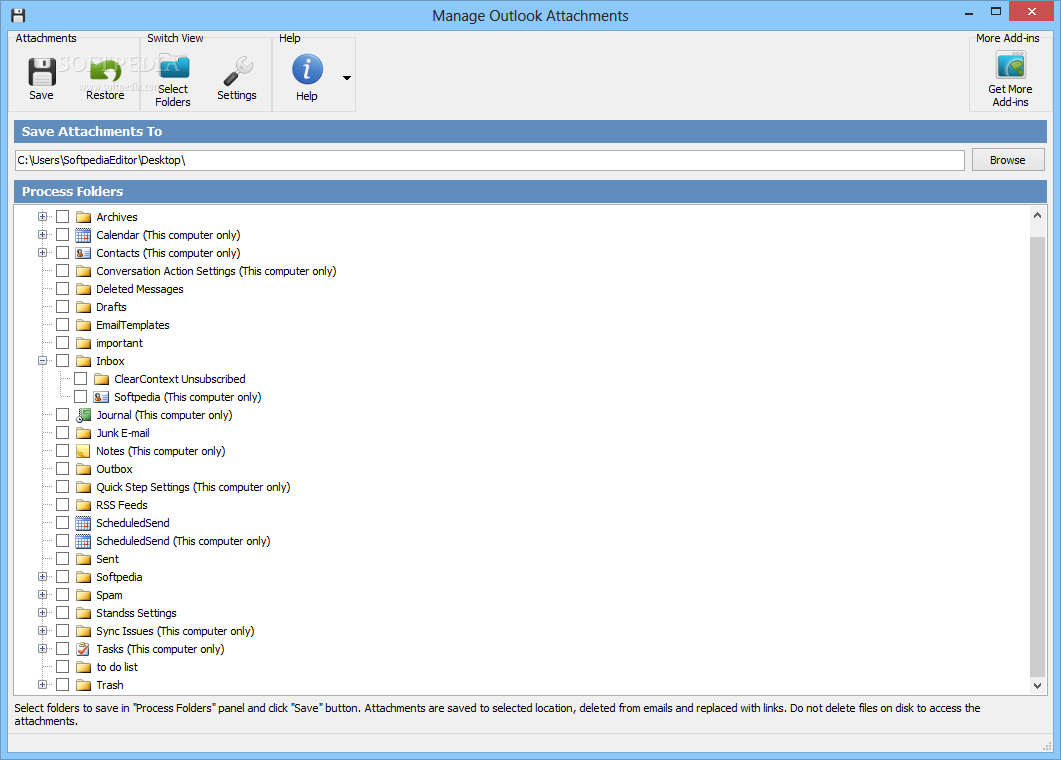Image resolution: width=1061 pixels, height=760 pixels.
Task: Expand the Contacts tree node
Action: click(43, 252)
